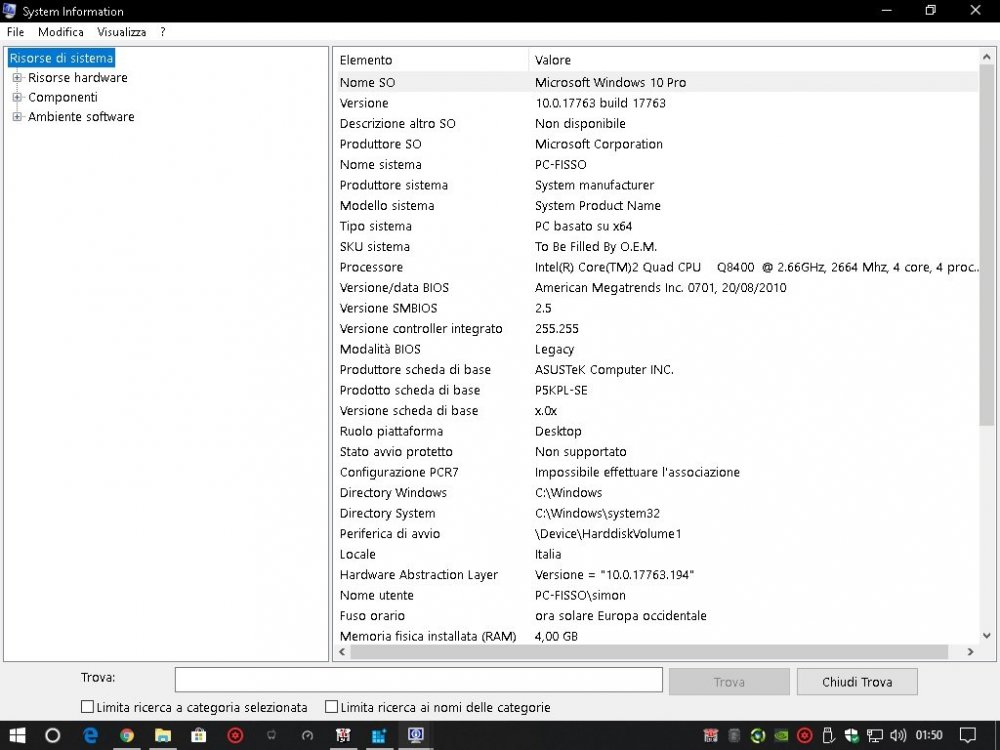Select the Nome utente value PC-FISSO\simon
Viewport: 1000px width, 750px height.
[580, 596]
